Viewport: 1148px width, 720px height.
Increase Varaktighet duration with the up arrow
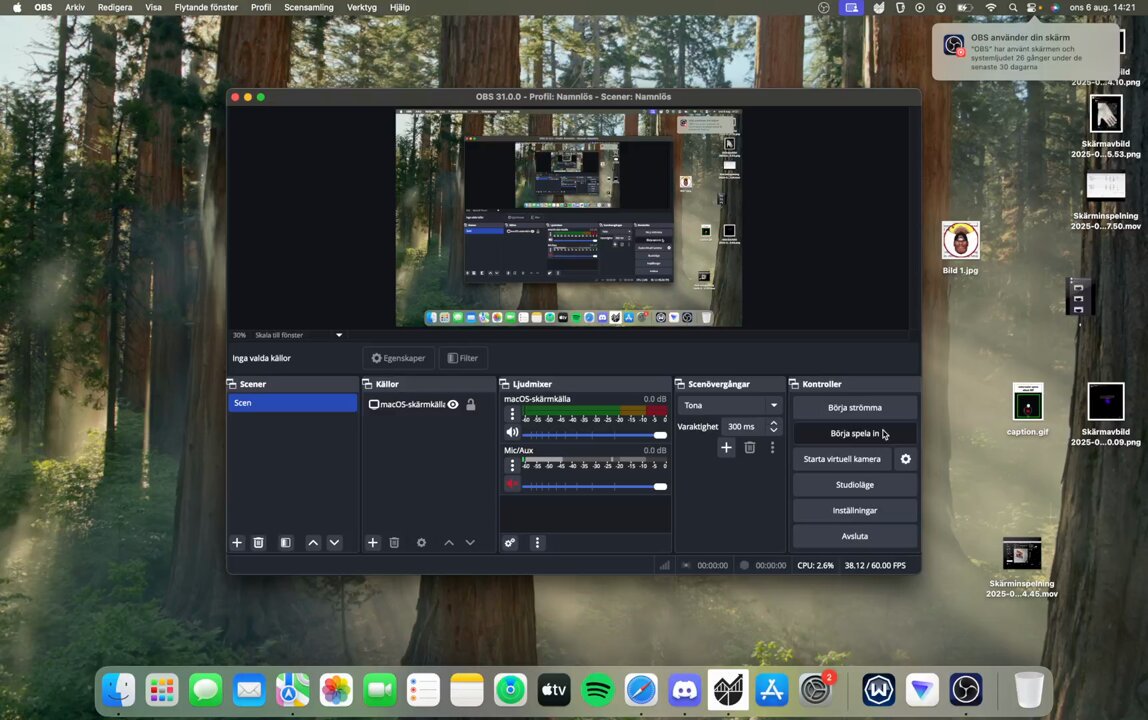(774, 423)
